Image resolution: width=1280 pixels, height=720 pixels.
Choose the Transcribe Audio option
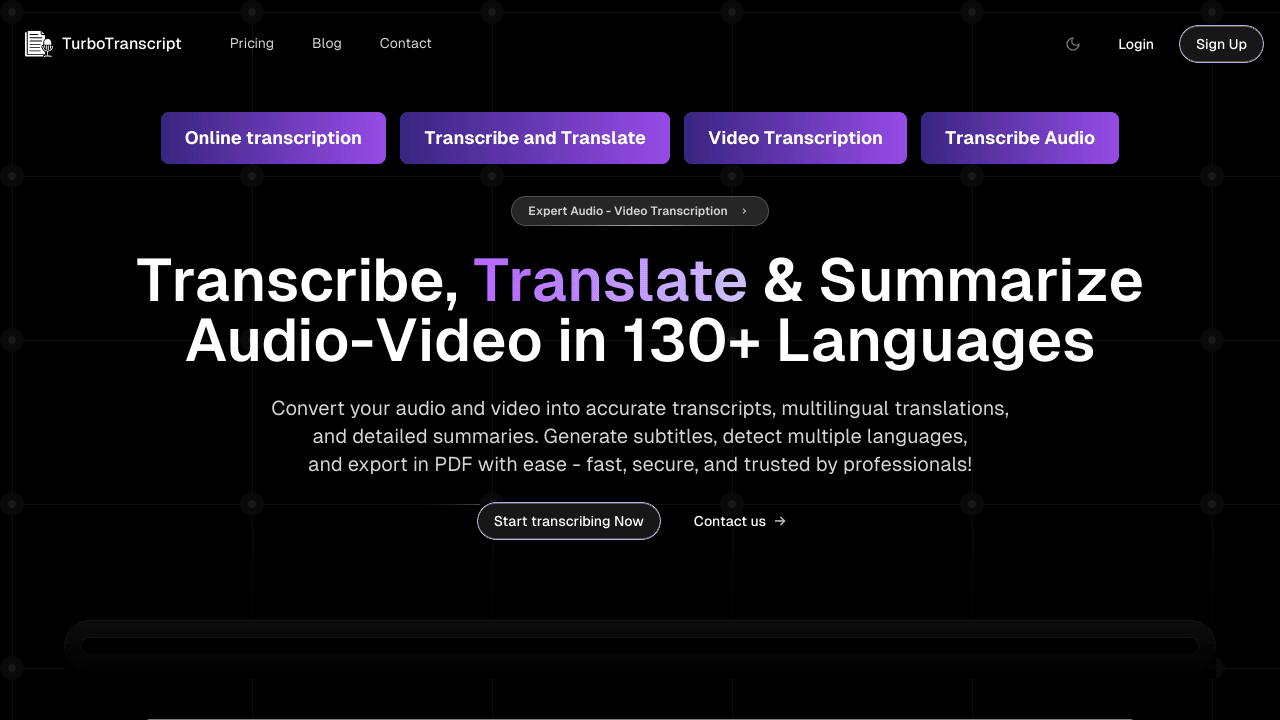click(1019, 137)
